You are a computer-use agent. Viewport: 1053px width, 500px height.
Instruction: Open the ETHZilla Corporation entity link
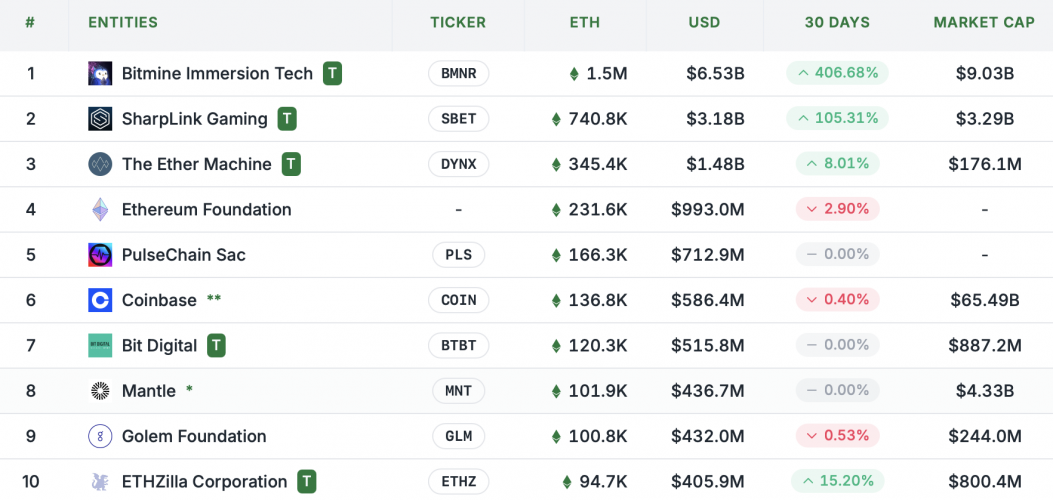pos(204,482)
